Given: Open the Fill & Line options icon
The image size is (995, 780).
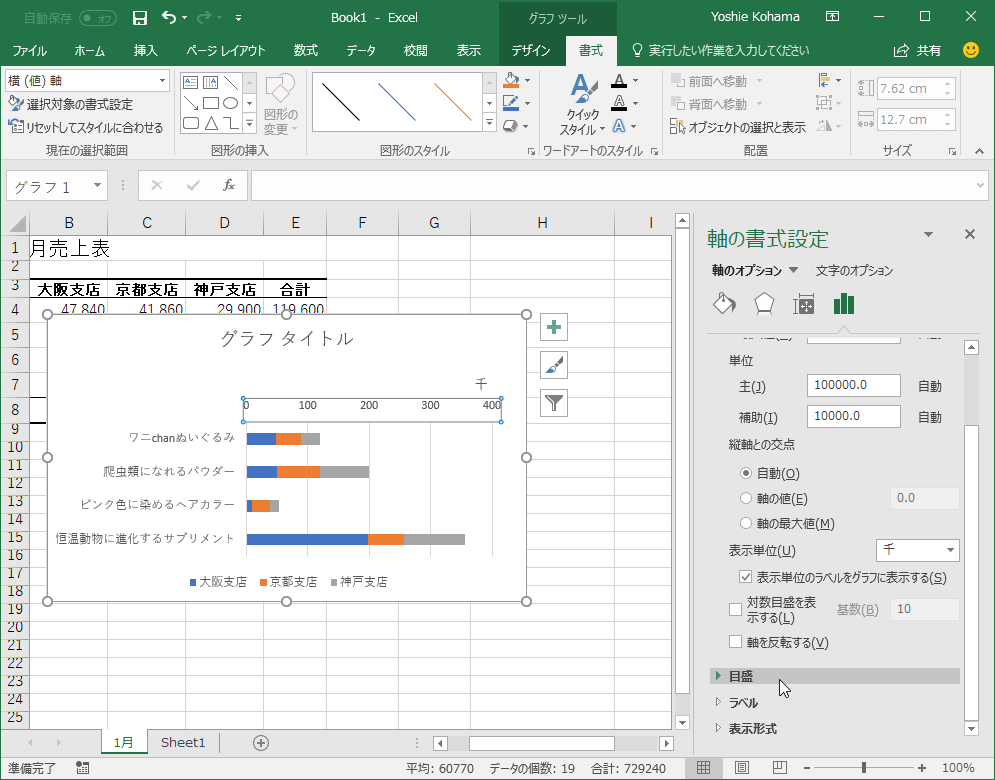Looking at the screenshot, I should click(x=724, y=304).
